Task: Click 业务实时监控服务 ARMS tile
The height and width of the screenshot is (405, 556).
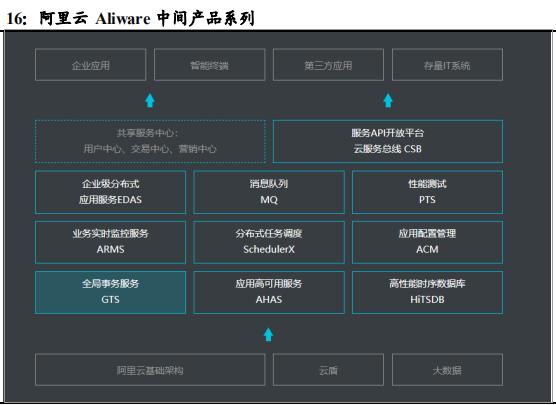Action: pyautogui.click(x=110, y=242)
